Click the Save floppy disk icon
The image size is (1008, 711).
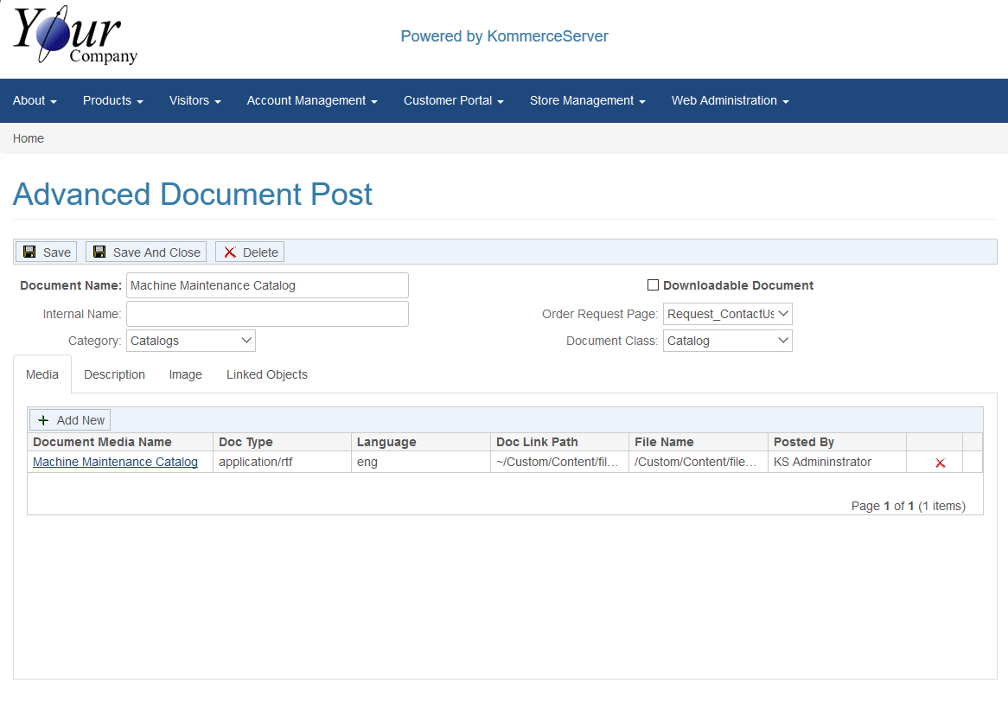[x=30, y=252]
